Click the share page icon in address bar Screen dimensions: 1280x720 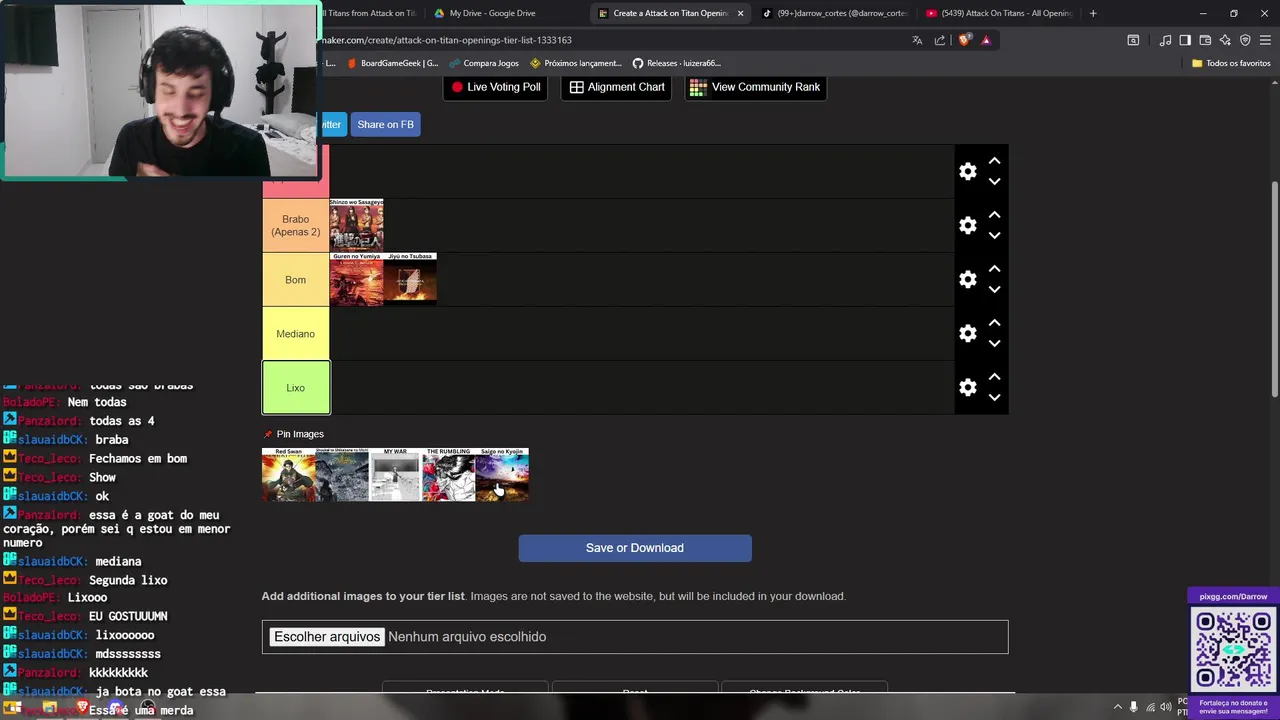pos(940,40)
